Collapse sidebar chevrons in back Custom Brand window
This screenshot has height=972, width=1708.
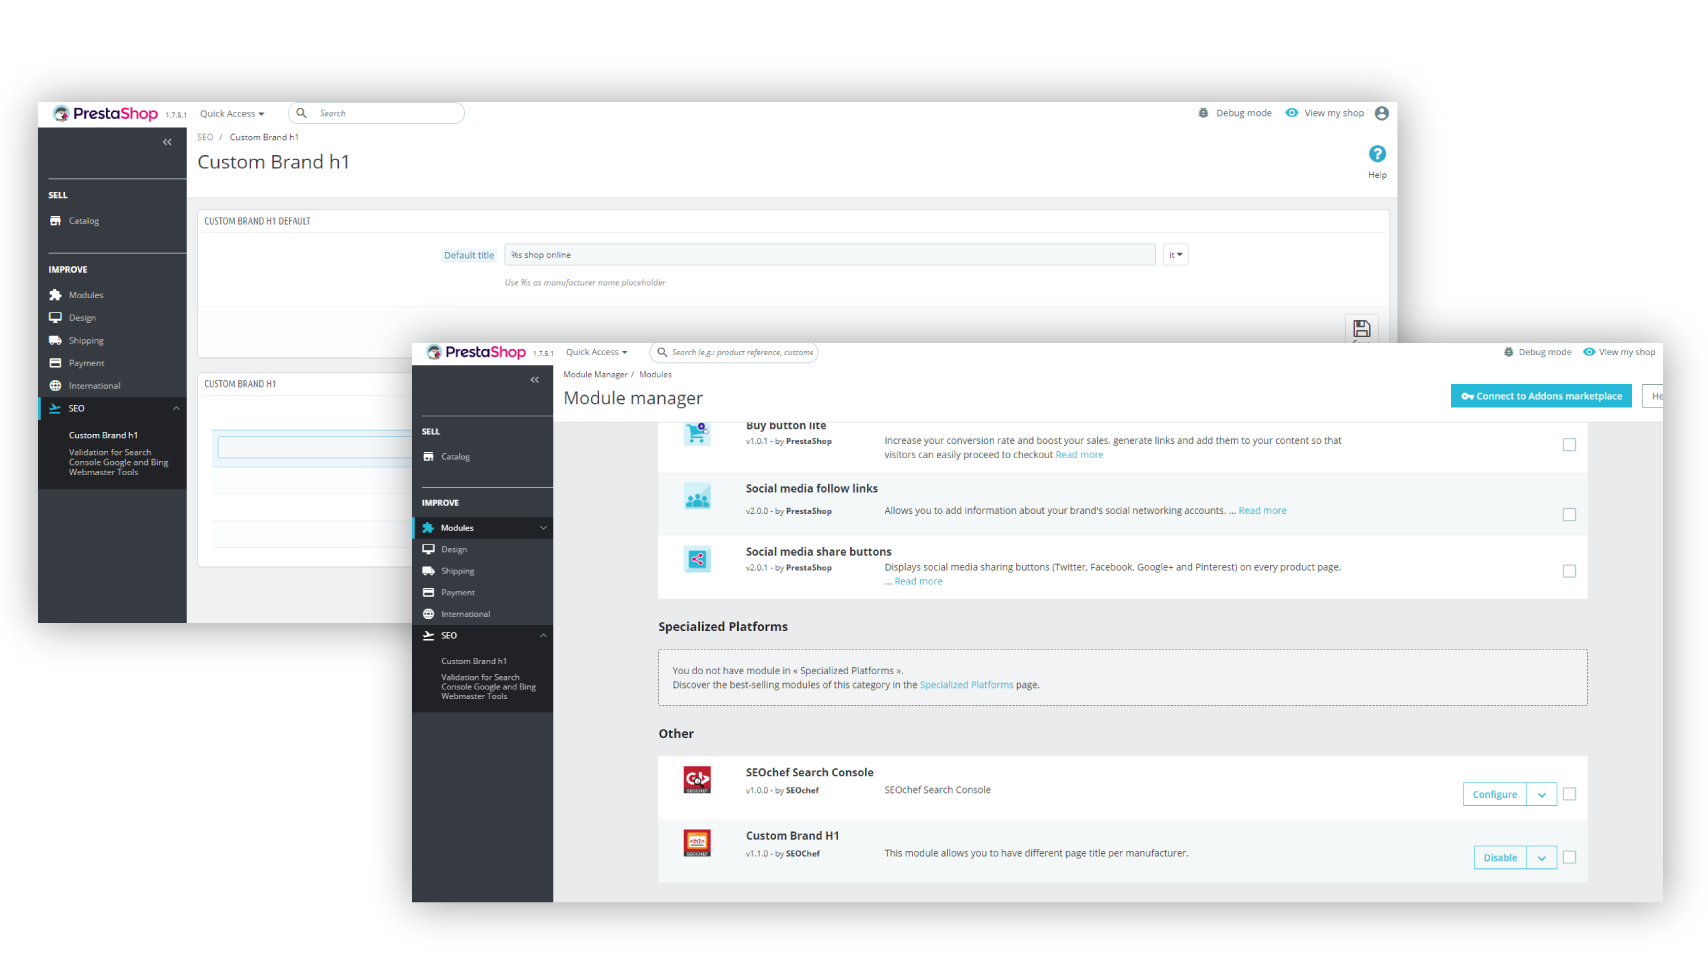coord(167,142)
